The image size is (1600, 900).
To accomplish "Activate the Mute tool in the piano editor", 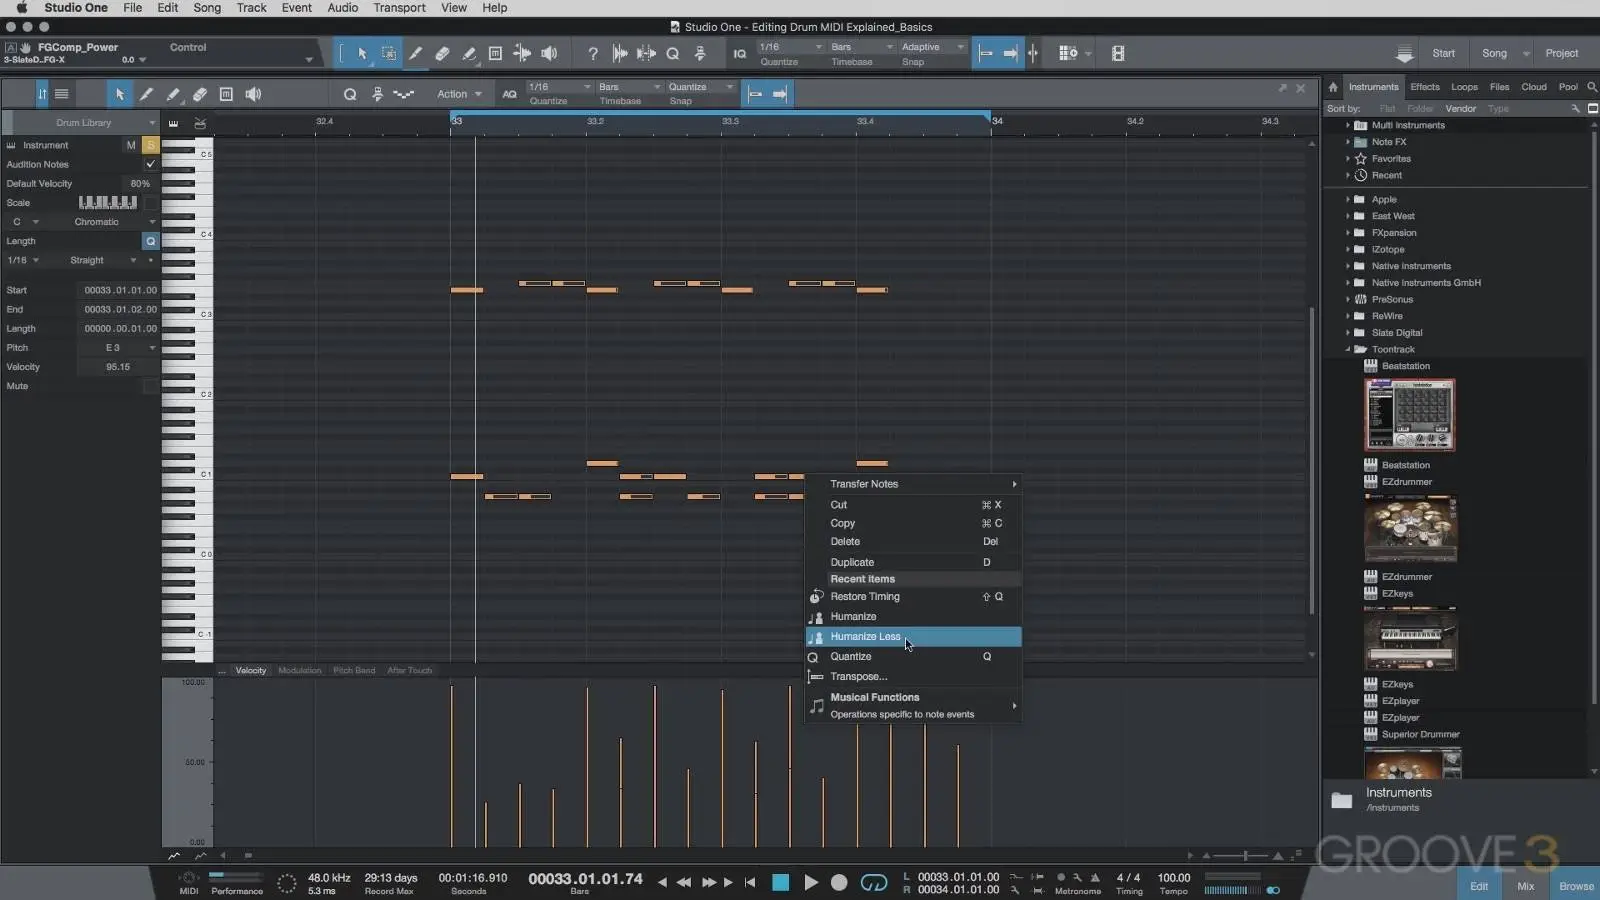I will pos(226,94).
